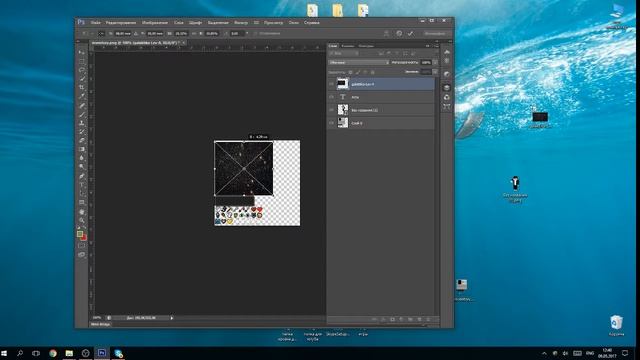Viewport: 640px width, 360px height.
Task: Click the zoom percentage field in status bar
Action: pyautogui.click(x=97, y=318)
